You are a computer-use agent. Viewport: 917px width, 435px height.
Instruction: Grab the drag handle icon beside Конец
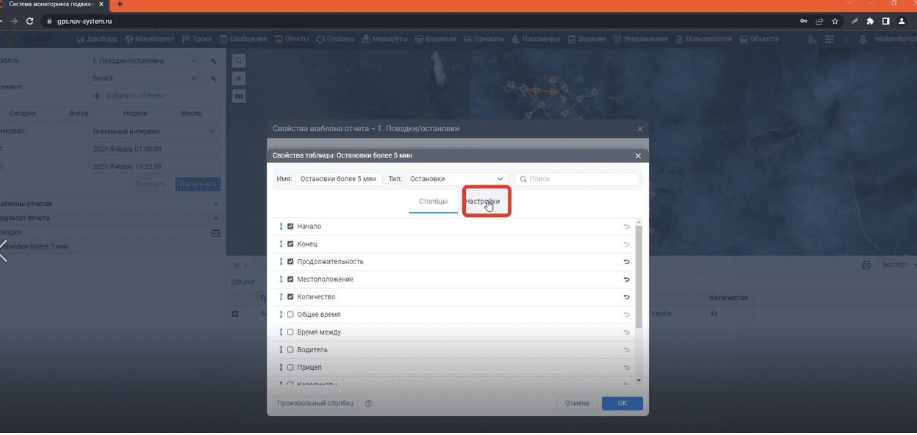click(281, 244)
